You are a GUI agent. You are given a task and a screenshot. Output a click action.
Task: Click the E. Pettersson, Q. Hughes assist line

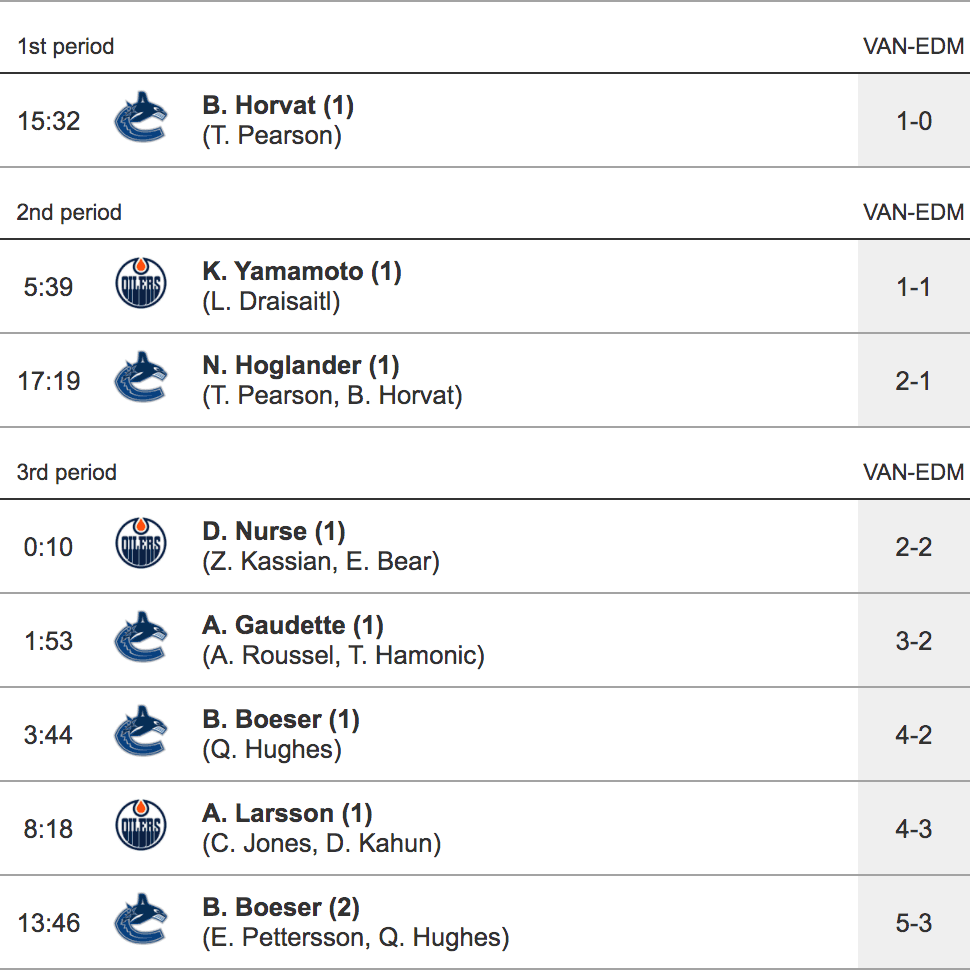(x=355, y=938)
